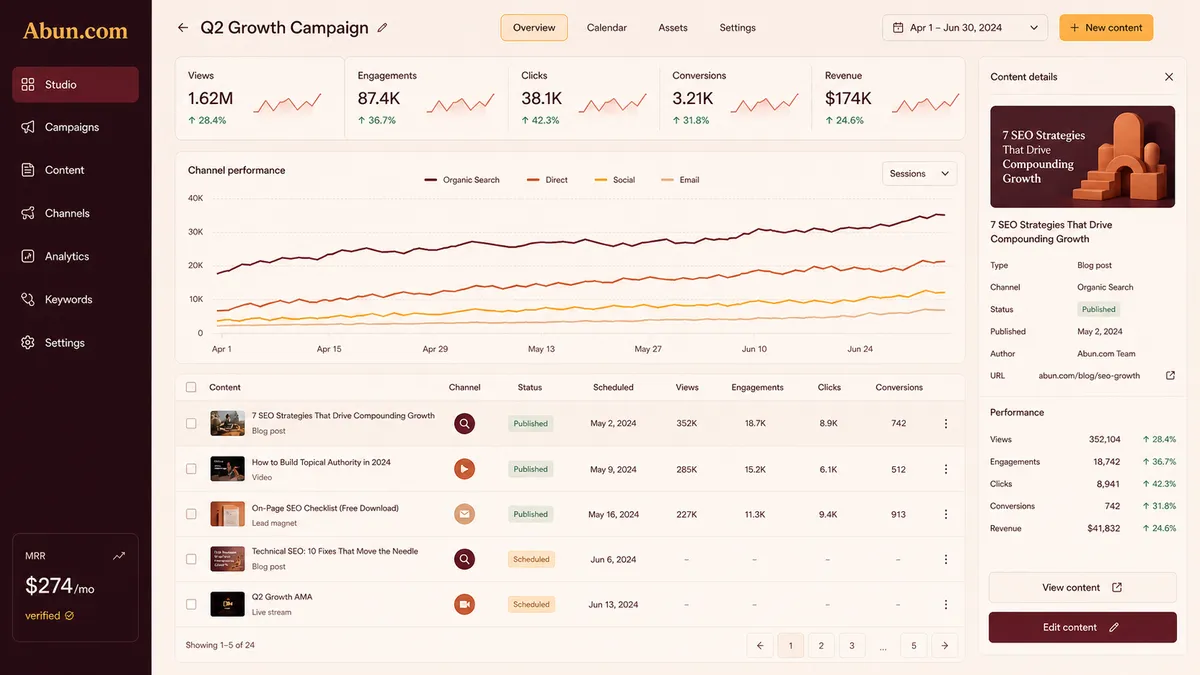Click the MRR trend arrow icon
Screen dimensions: 1200x675
(119, 555)
